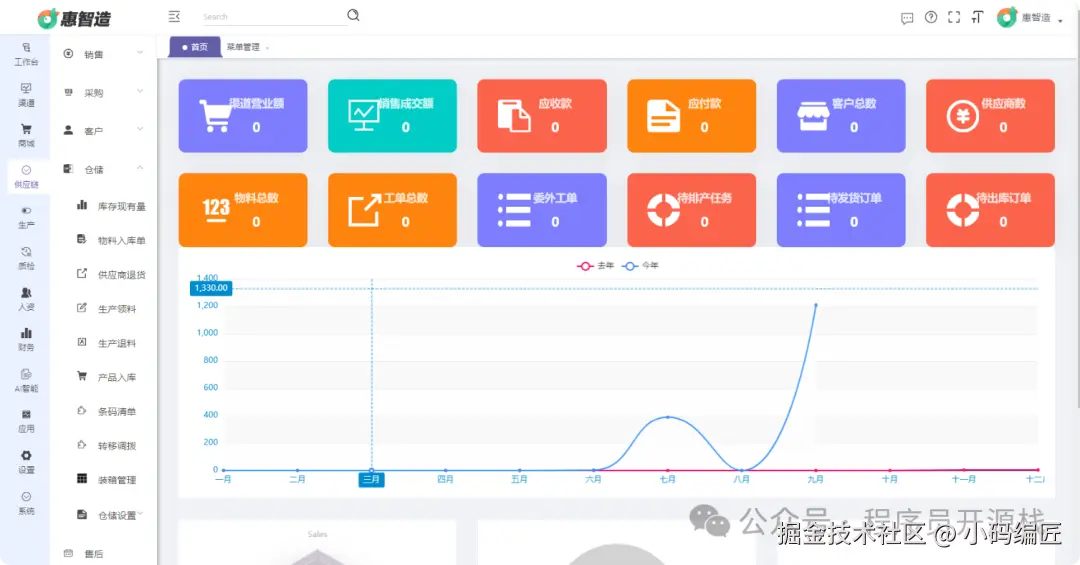Click the 十一月 axis label
Screen dimensions: 1080x565
pos(963,479)
